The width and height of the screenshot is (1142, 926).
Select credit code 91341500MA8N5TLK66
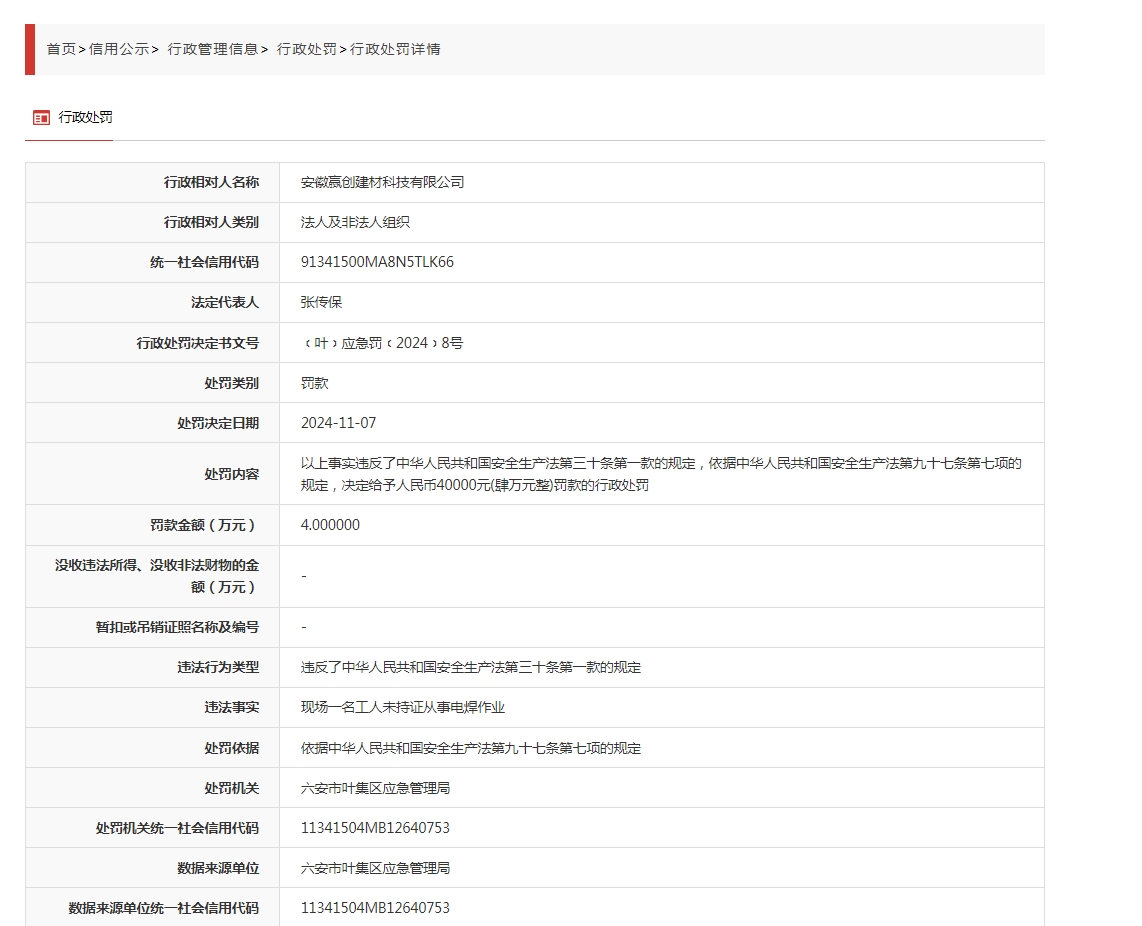(x=377, y=262)
